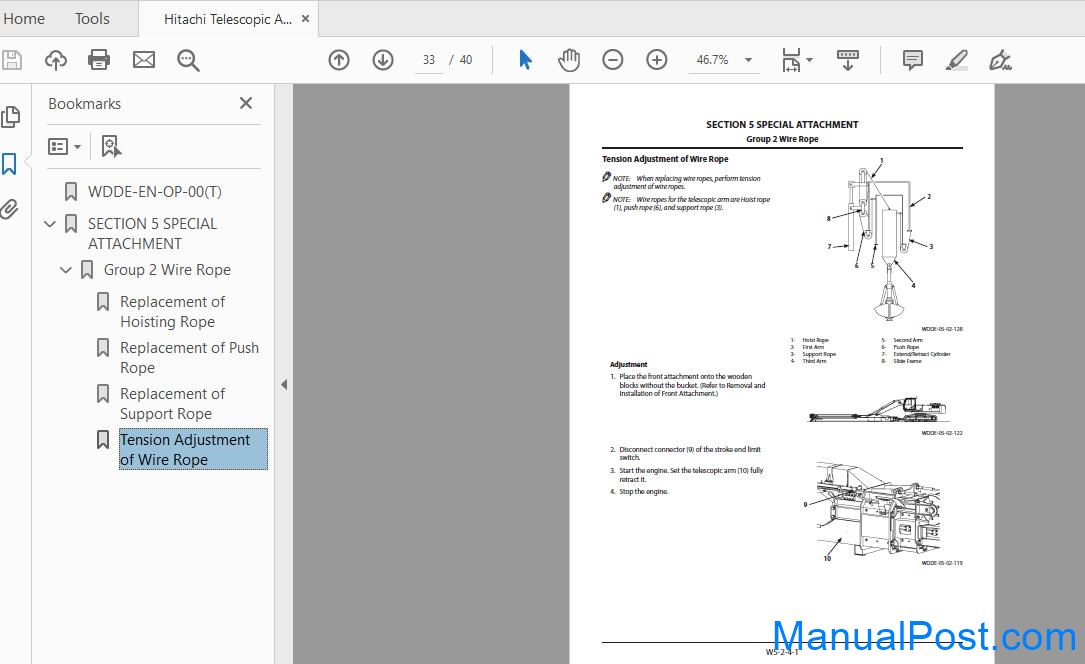Click the limit switch connector illustration
The image size is (1085, 664).
[872, 511]
